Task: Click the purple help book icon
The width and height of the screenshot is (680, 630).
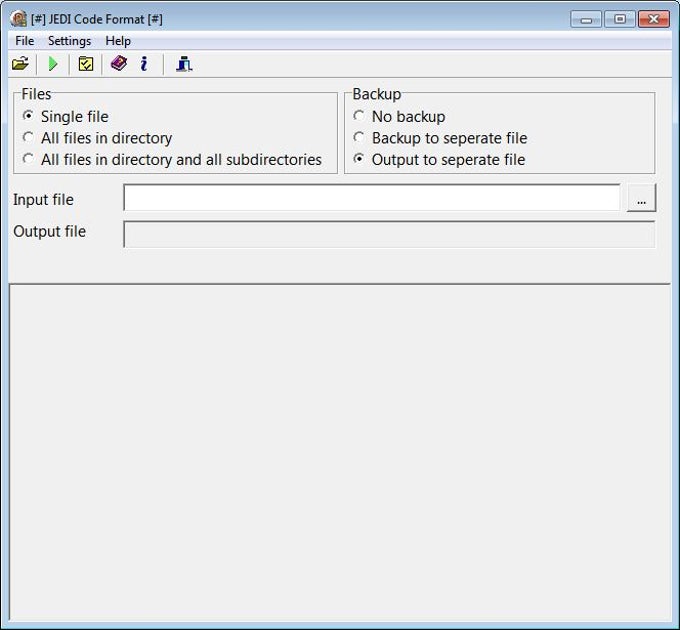Action: (119, 64)
